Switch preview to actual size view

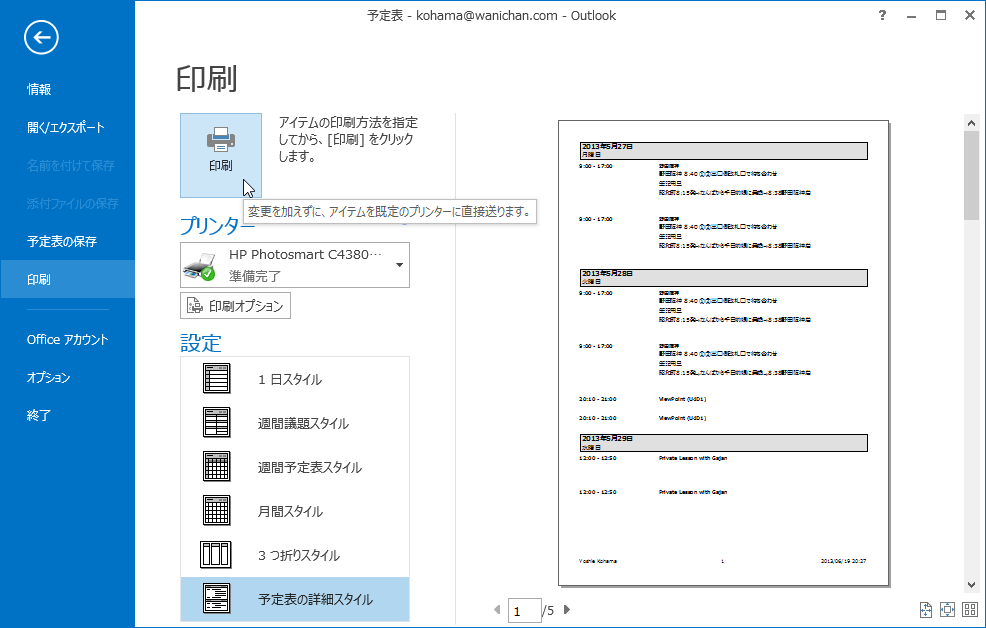(x=926, y=609)
